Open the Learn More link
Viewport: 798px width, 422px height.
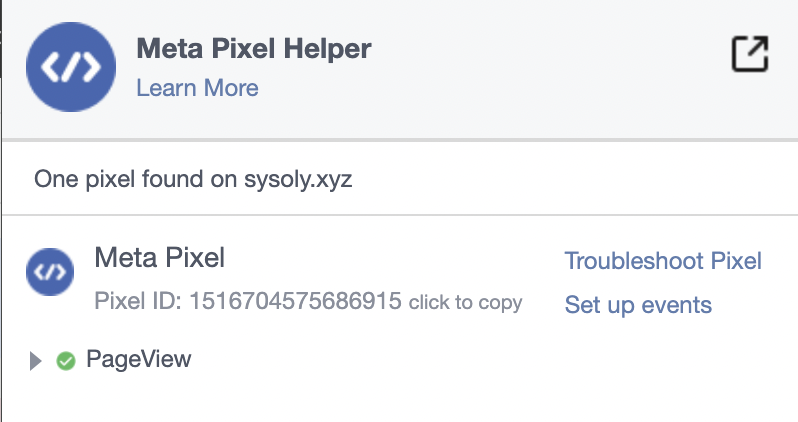point(197,88)
